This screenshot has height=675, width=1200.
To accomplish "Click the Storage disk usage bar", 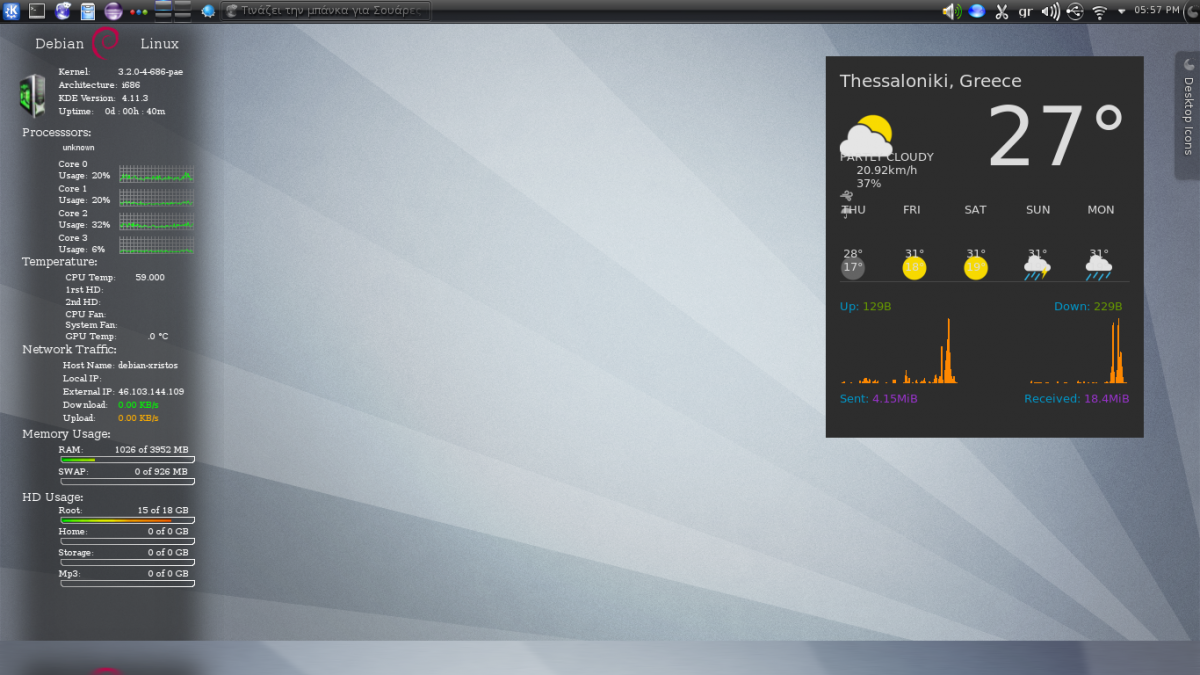I will pyautogui.click(x=128, y=562).
